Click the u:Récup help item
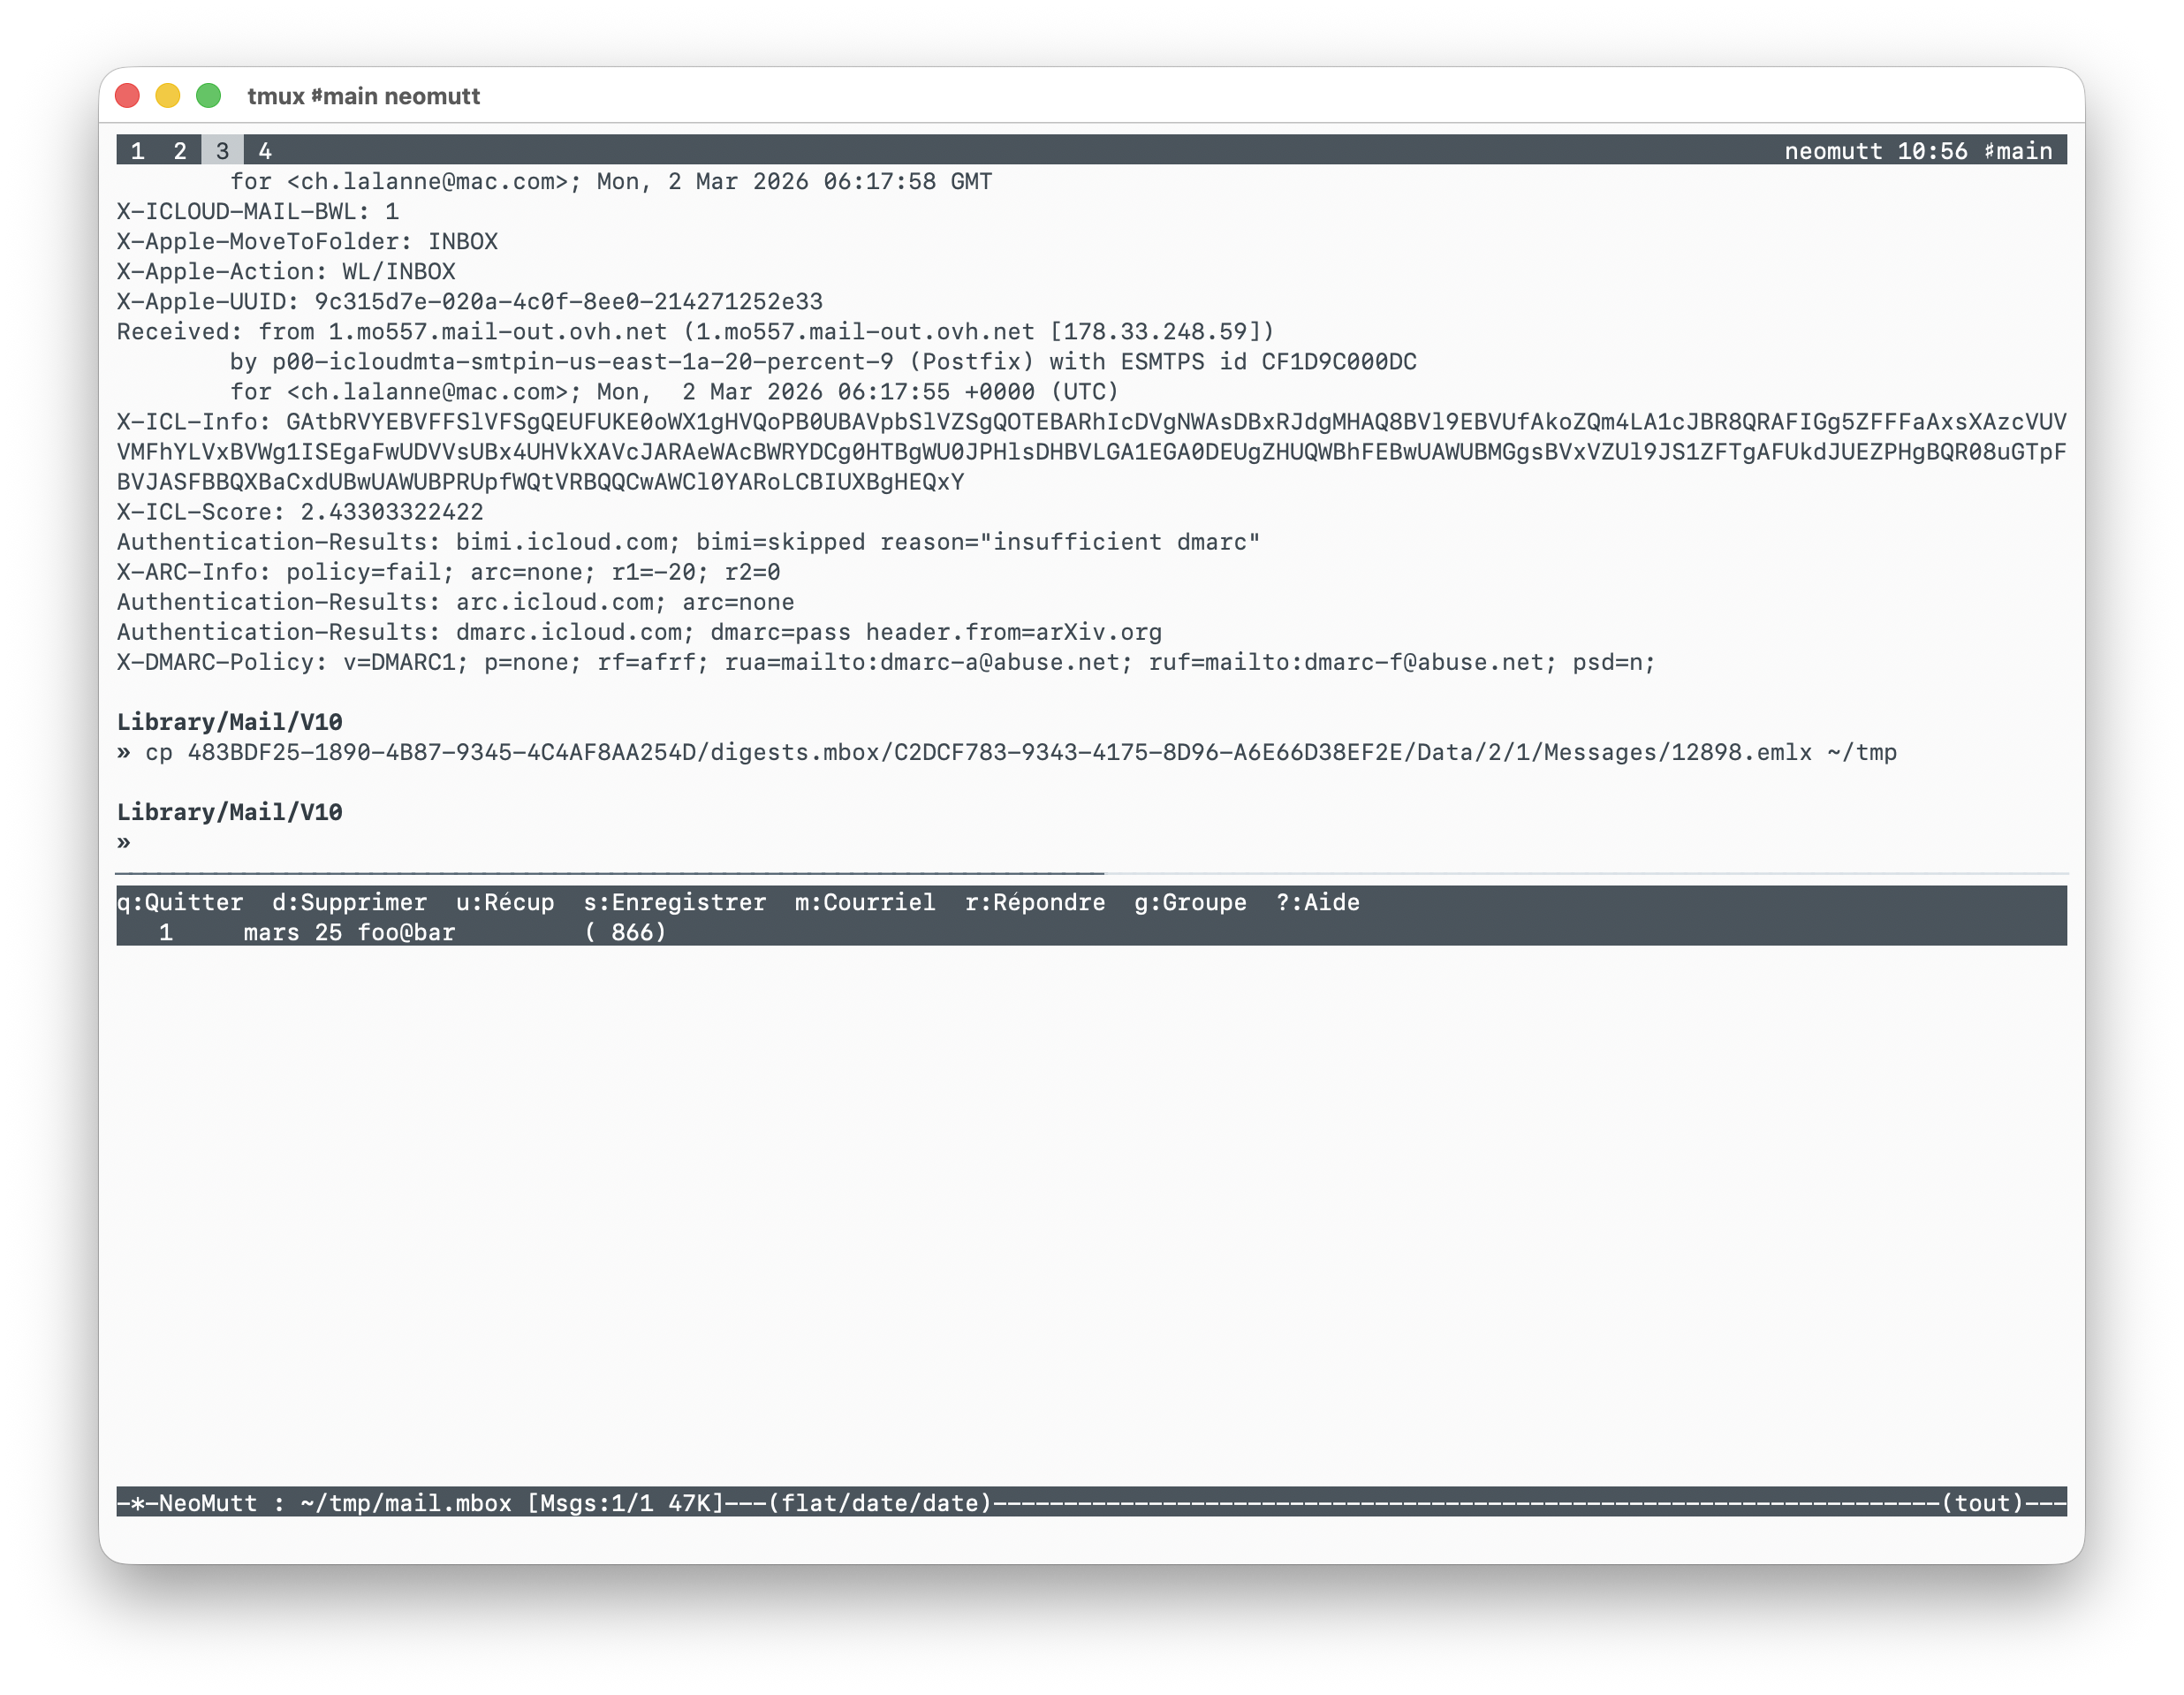 pyautogui.click(x=505, y=902)
